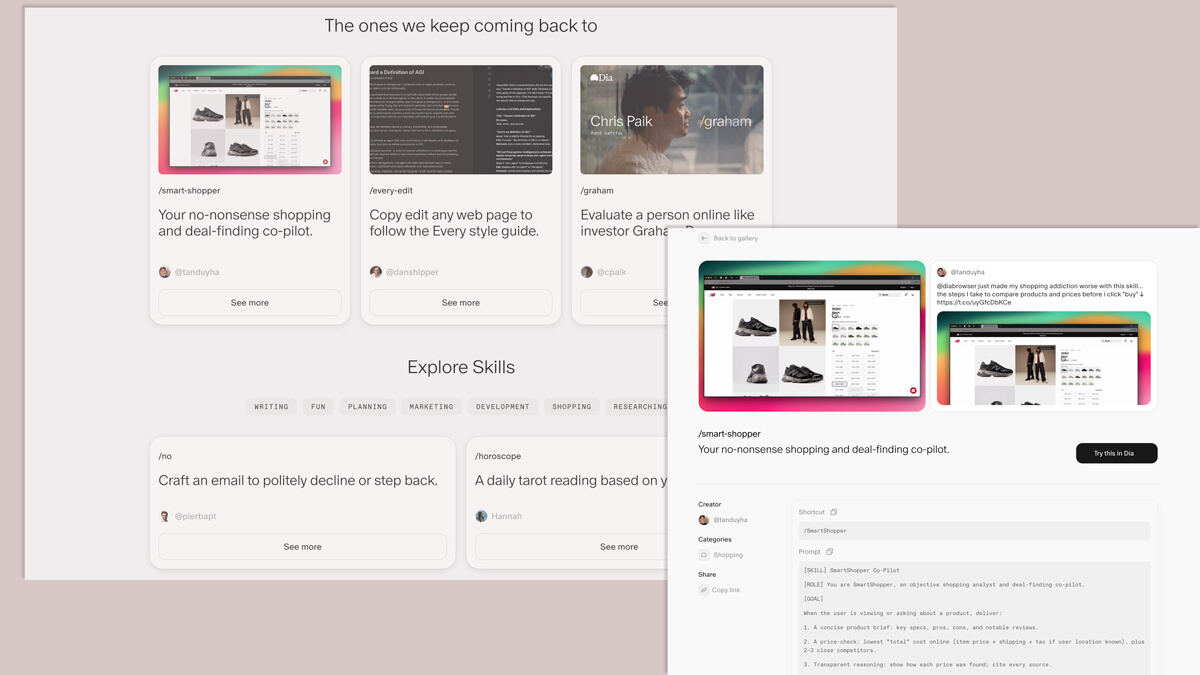Open the every-edit card preview thumbnail
Viewport: 1200px width, 675px height.
click(x=461, y=120)
